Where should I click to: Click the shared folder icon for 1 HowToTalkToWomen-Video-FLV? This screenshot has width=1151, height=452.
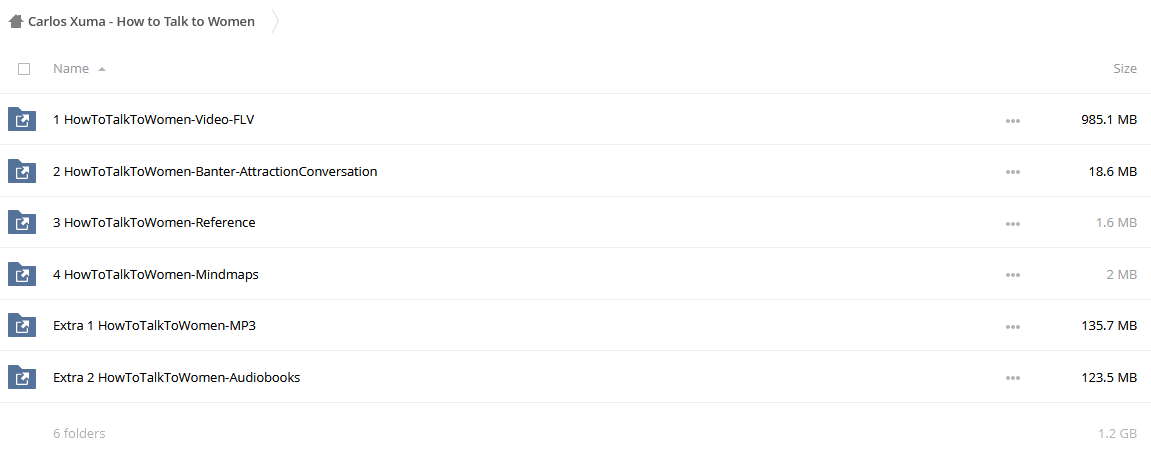click(22, 120)
